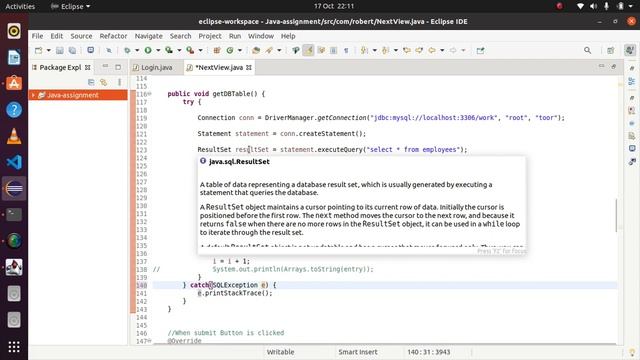Click the New Java Class icon
Screen dimensions: 640x360
(230, 50)
